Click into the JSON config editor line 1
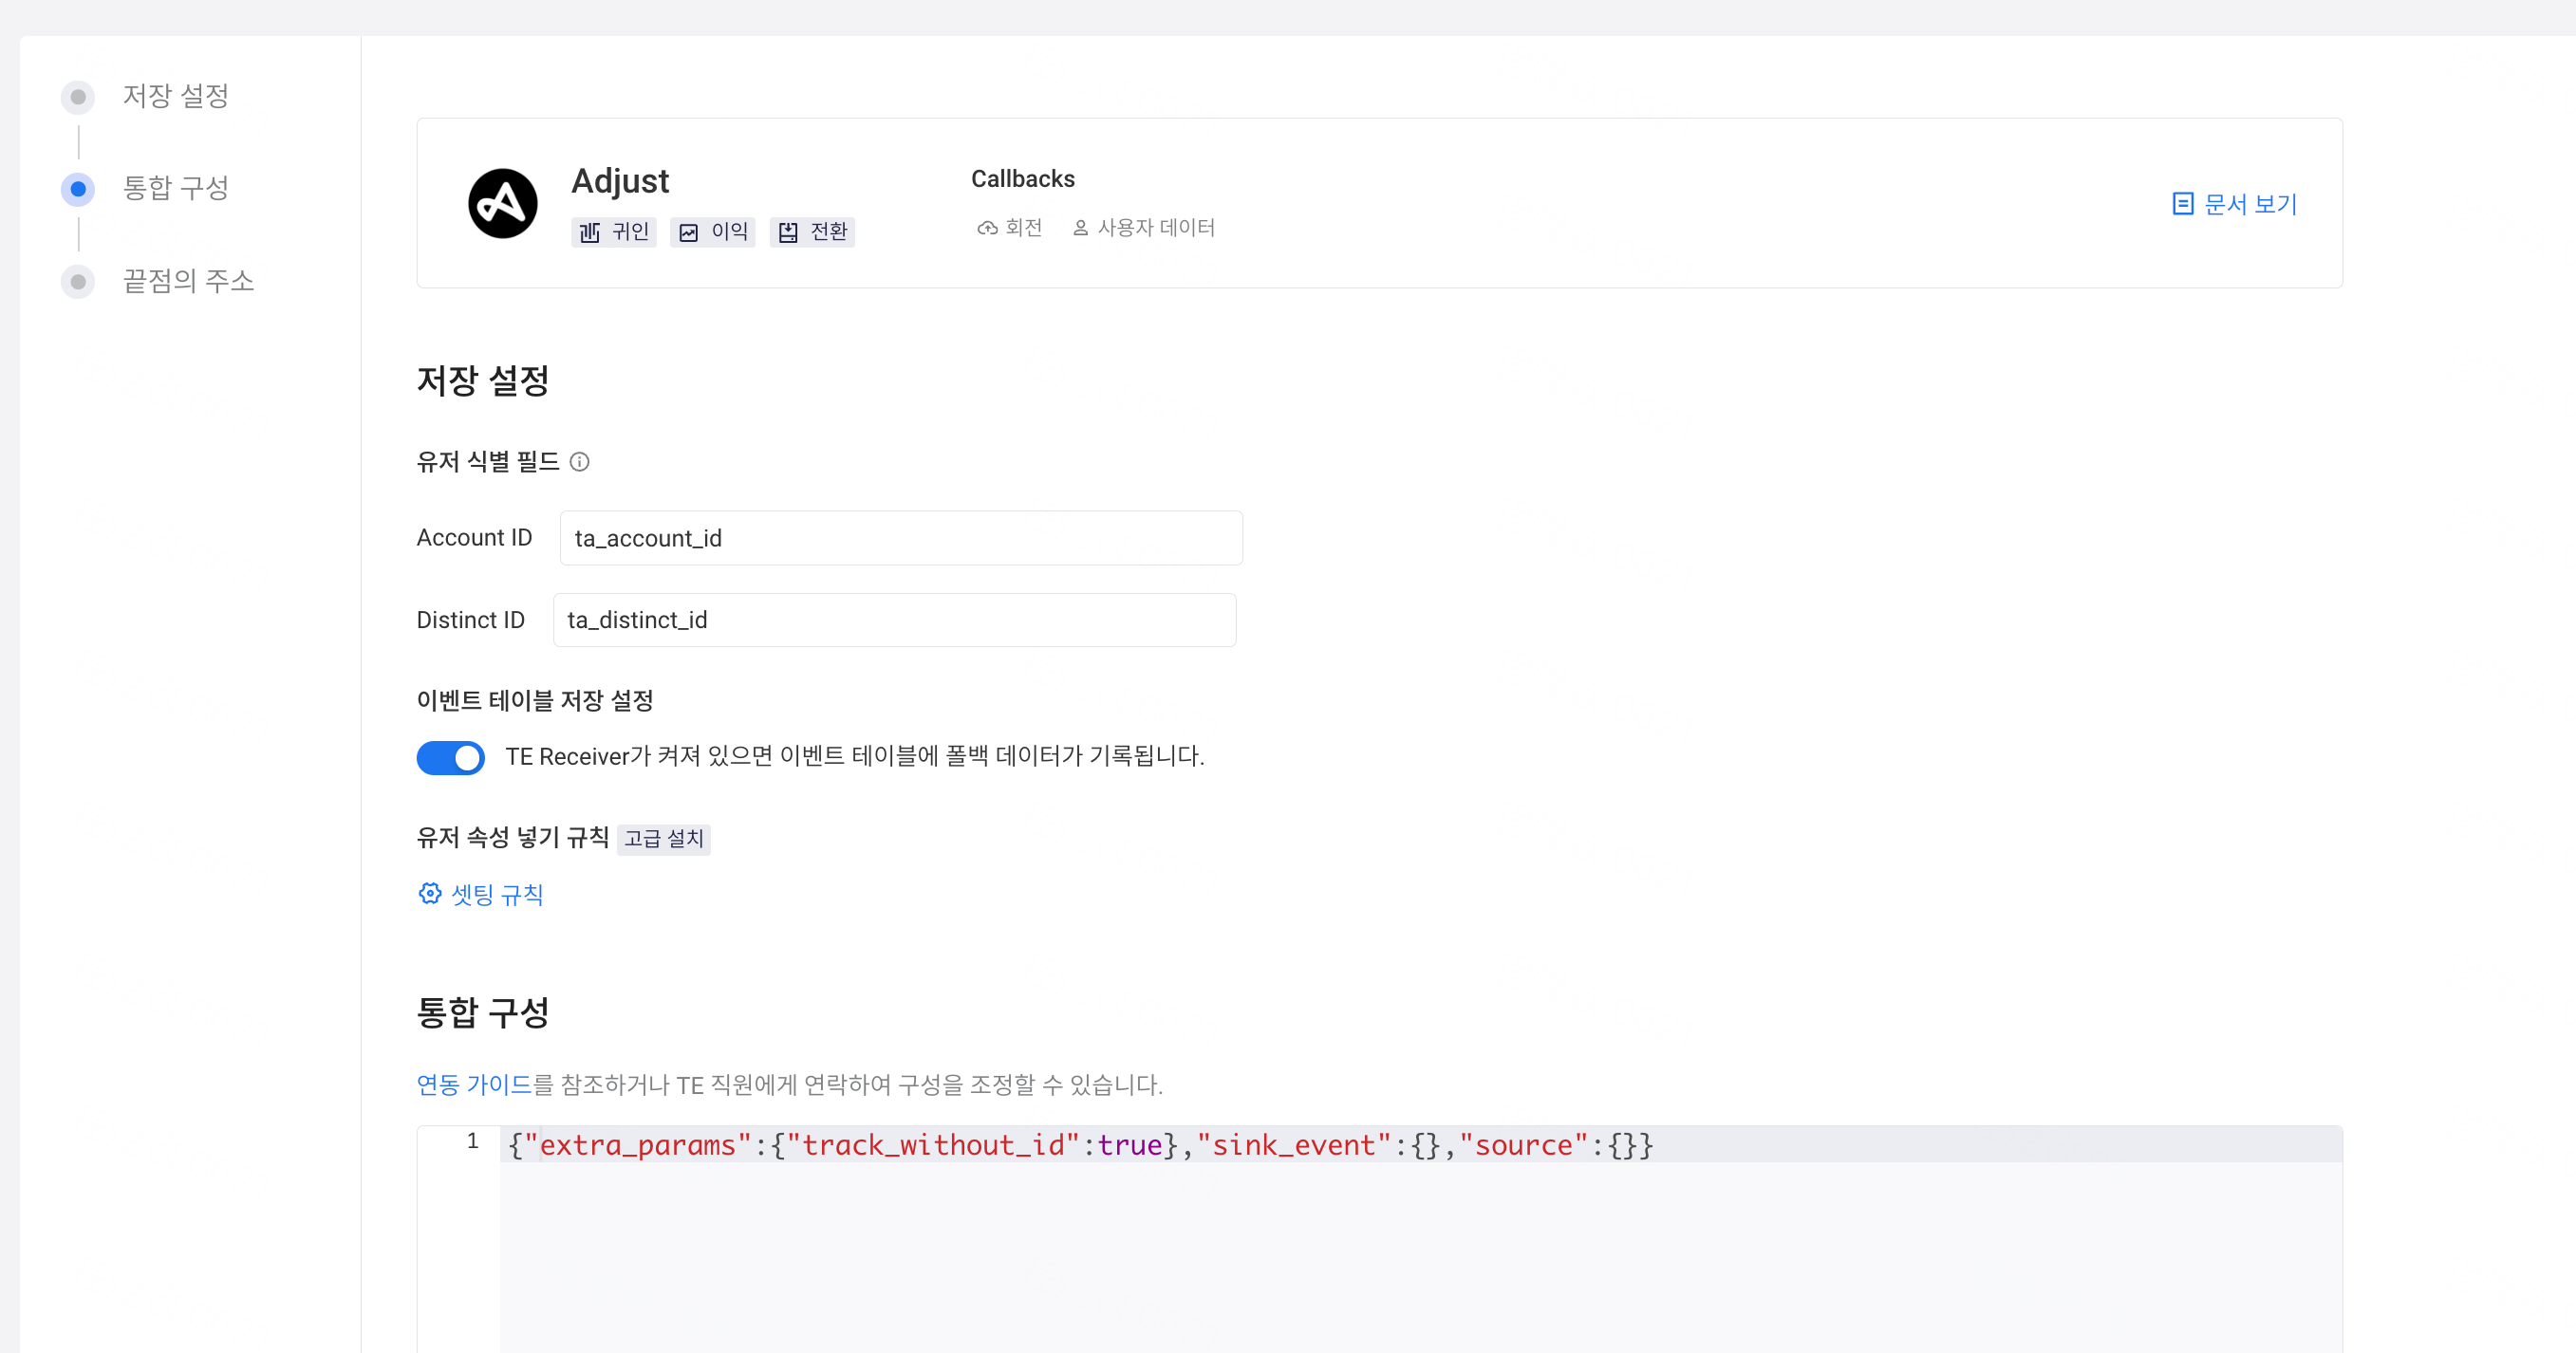The image size is (2576, 1353). point(1420,1145)
